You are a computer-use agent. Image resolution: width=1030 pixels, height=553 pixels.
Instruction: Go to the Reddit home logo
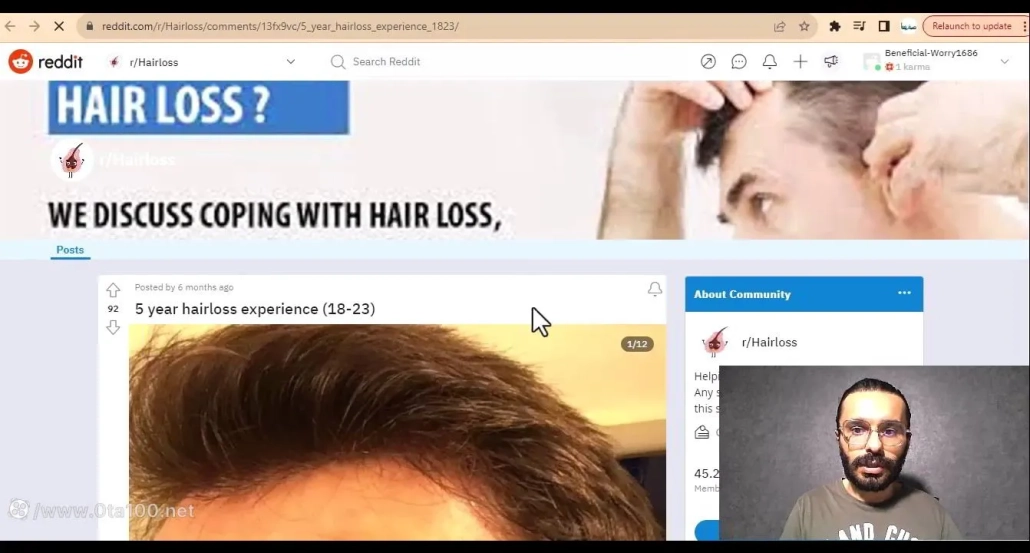tap(46, 62)
